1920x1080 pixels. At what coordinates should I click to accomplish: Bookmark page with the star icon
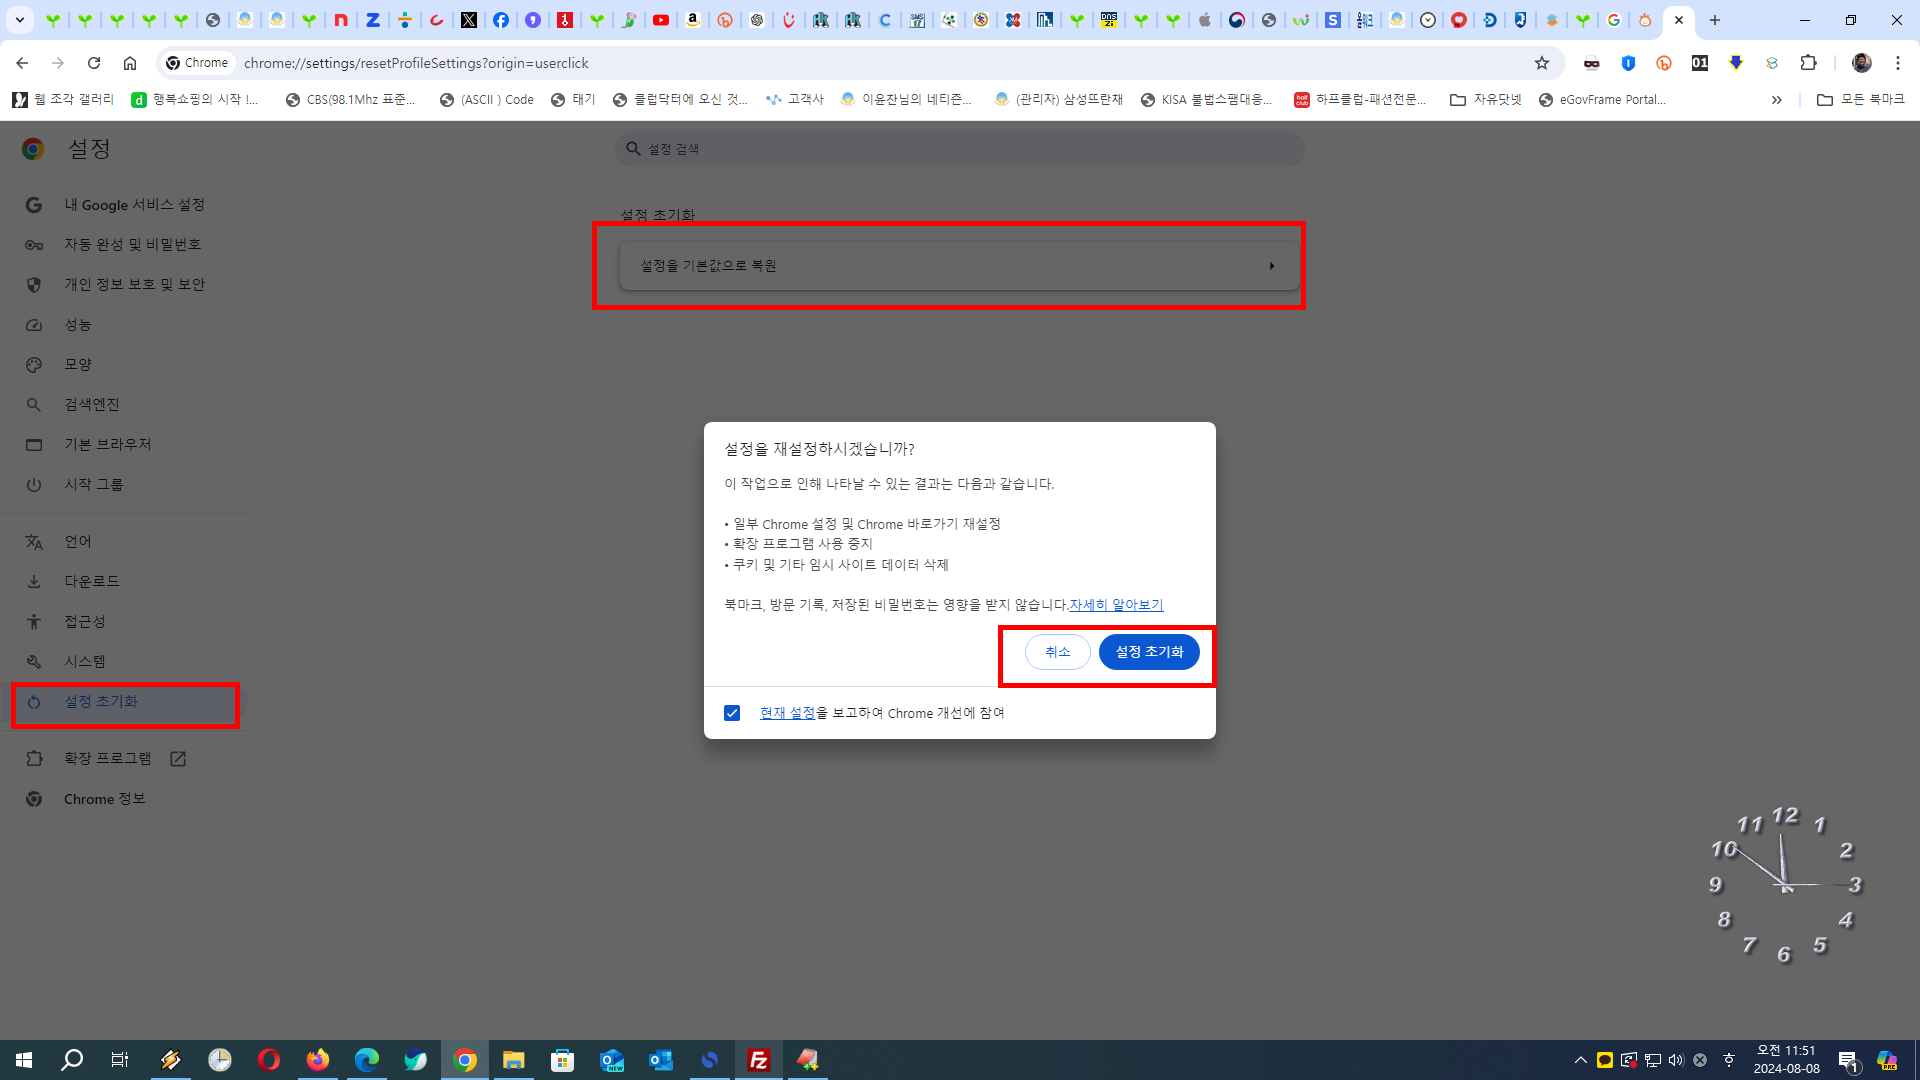[x=1542, y=63]
